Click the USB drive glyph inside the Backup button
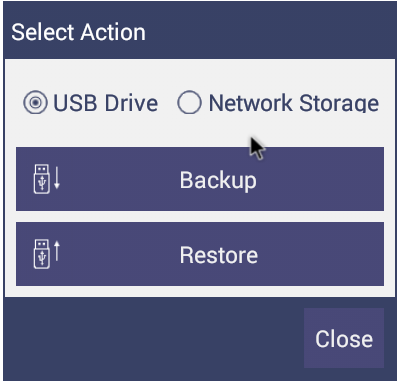Image resolution: width=400 pixels, height=384 pixels. click(42, 179)
